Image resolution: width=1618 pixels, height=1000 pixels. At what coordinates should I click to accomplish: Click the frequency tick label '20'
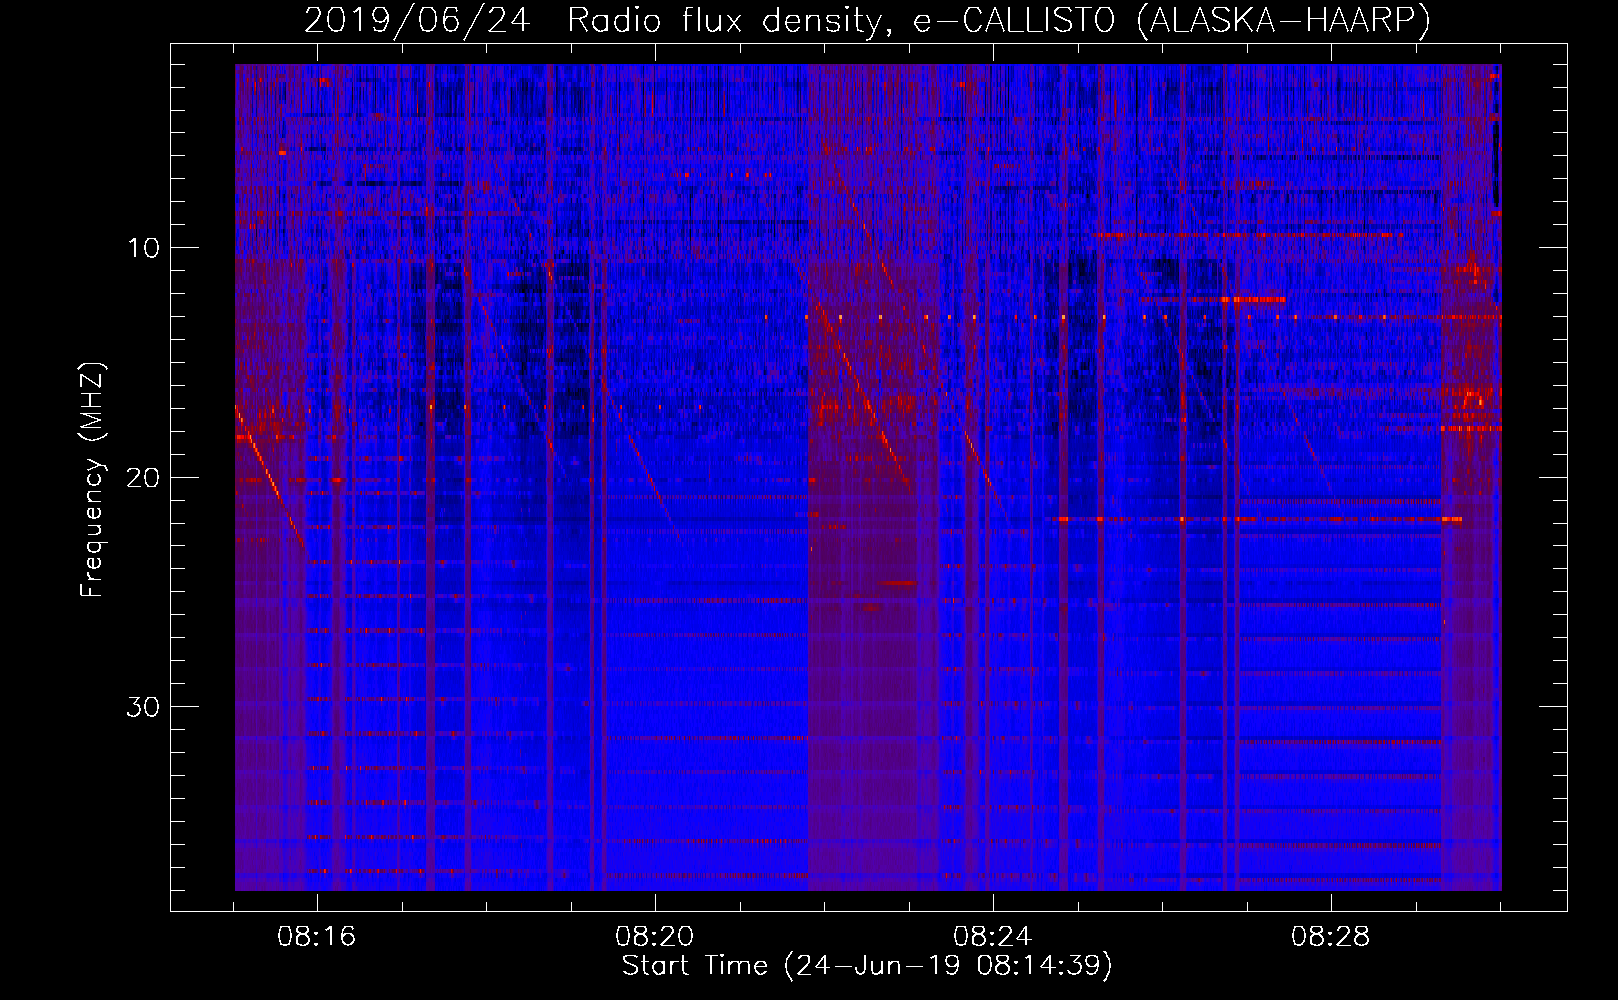coord(144,477)
